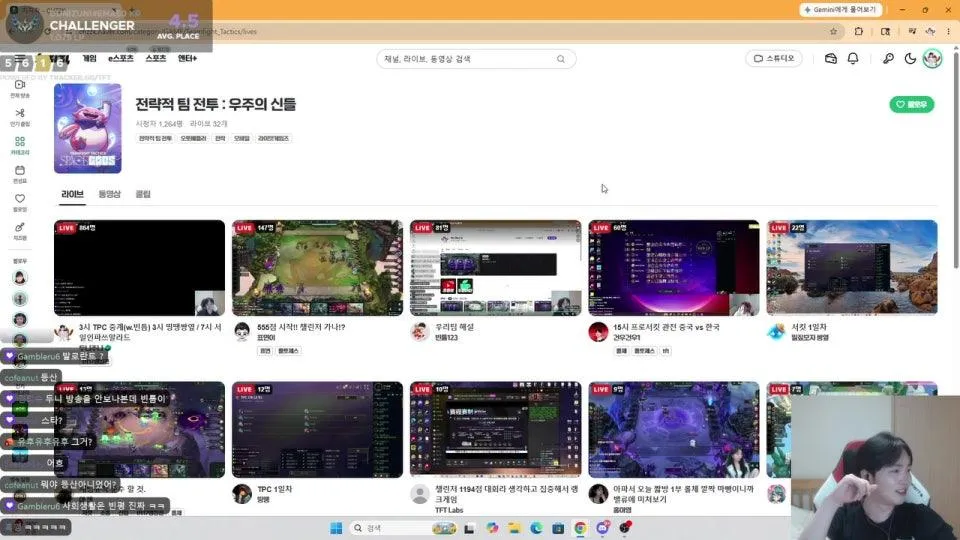This screenshot has width=960, height=540.
Task: Click first followed channel avatar in sidebar
Action: (20, 278)
